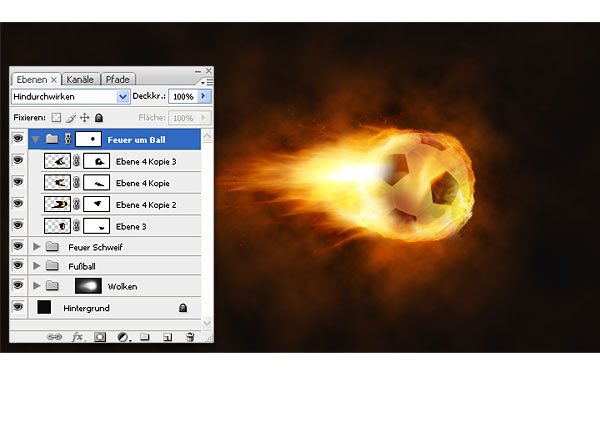Click the Hintergrund layer lock icon
Screen dimensions: 600x427
183,308
